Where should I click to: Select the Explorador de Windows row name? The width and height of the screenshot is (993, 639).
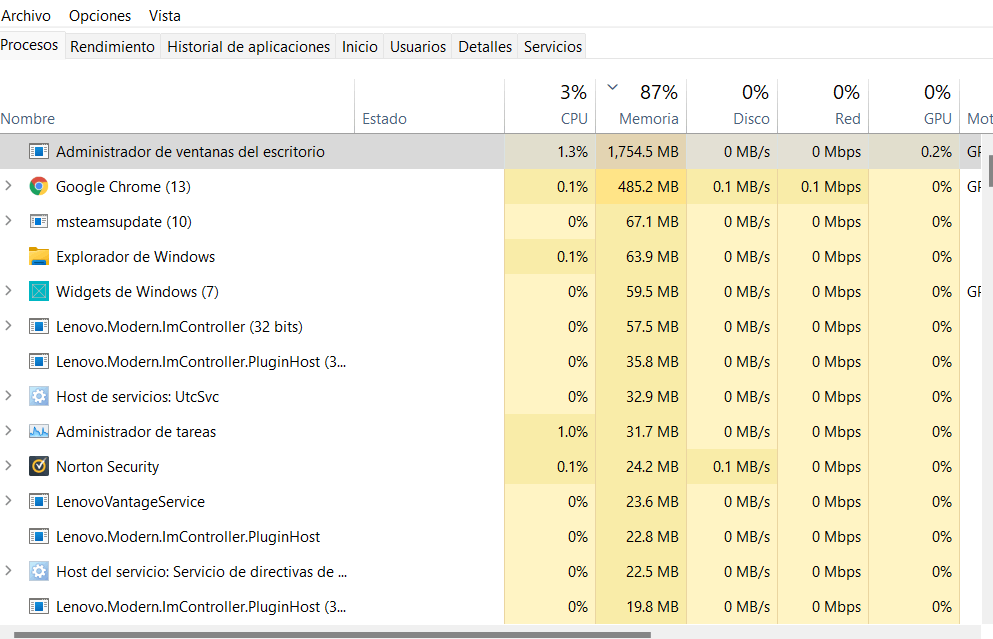click(136, 256)
